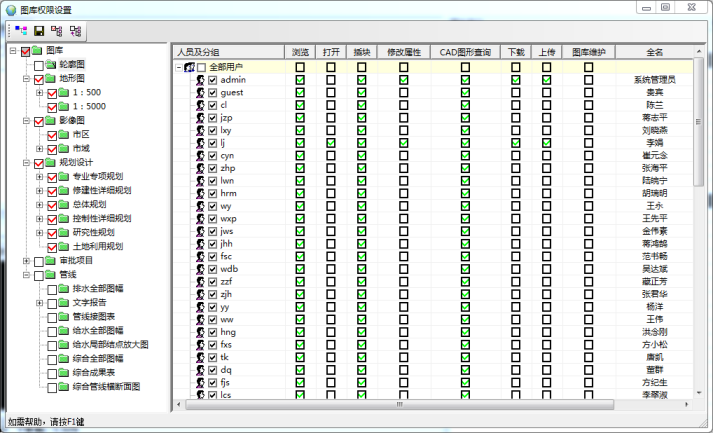This screenshot has height=433, width=713.
Task: Click the 全部用户 group icon
Action: pos(187,67)
